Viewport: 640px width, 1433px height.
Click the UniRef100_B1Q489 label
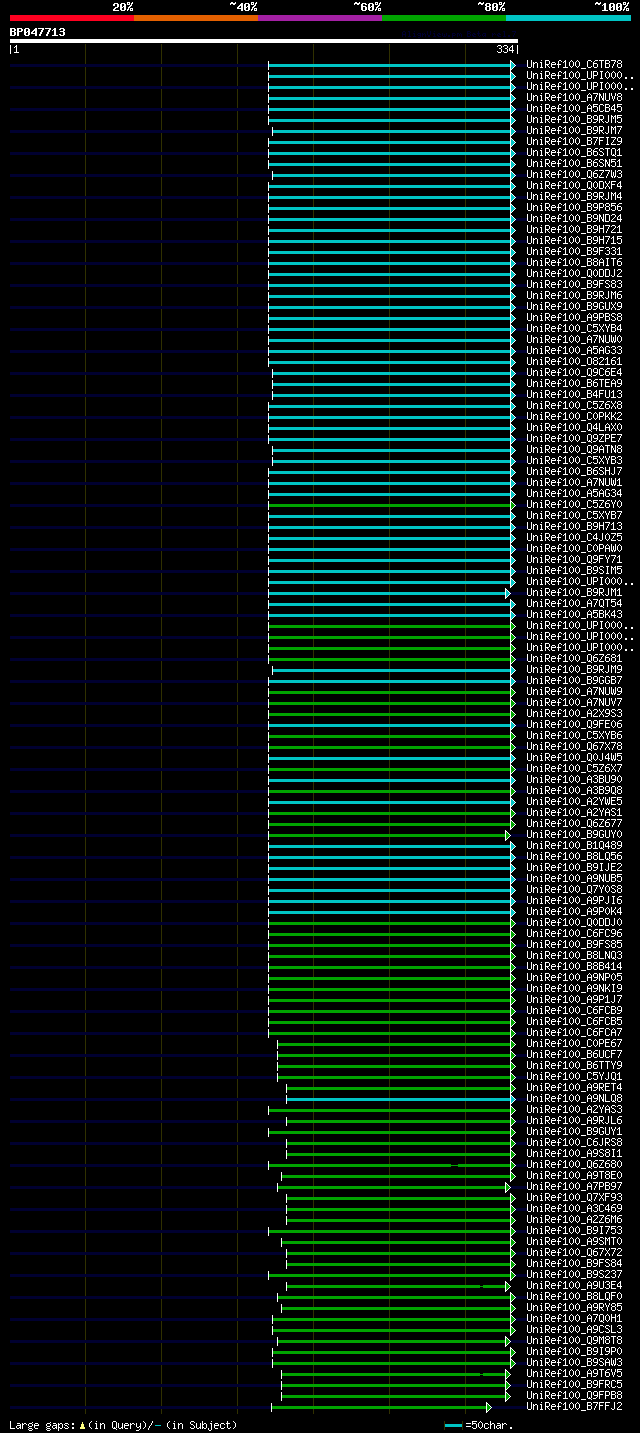pos(575,846)
